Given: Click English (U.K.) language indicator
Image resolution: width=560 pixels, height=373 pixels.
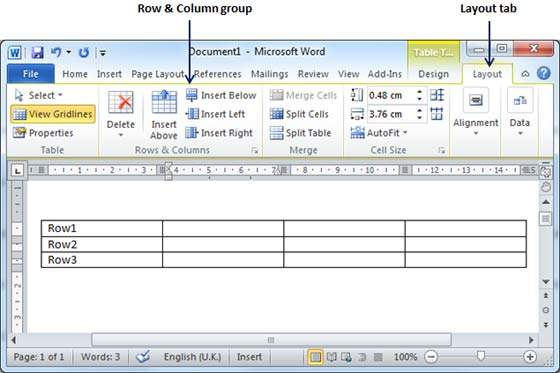Looking at the screenshot, I should click(x=192, y=357).
